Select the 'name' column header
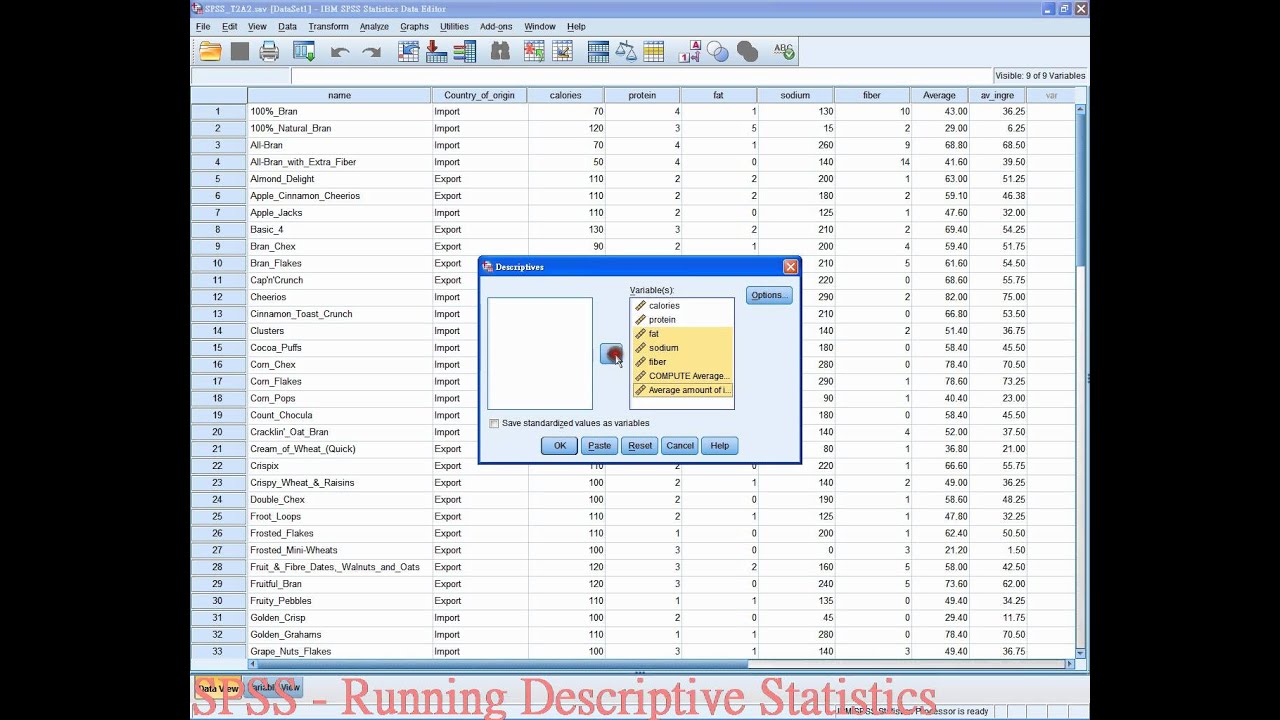Image resolution: width=1280 pixels, height=720 pixels. [x=339, y=95]
